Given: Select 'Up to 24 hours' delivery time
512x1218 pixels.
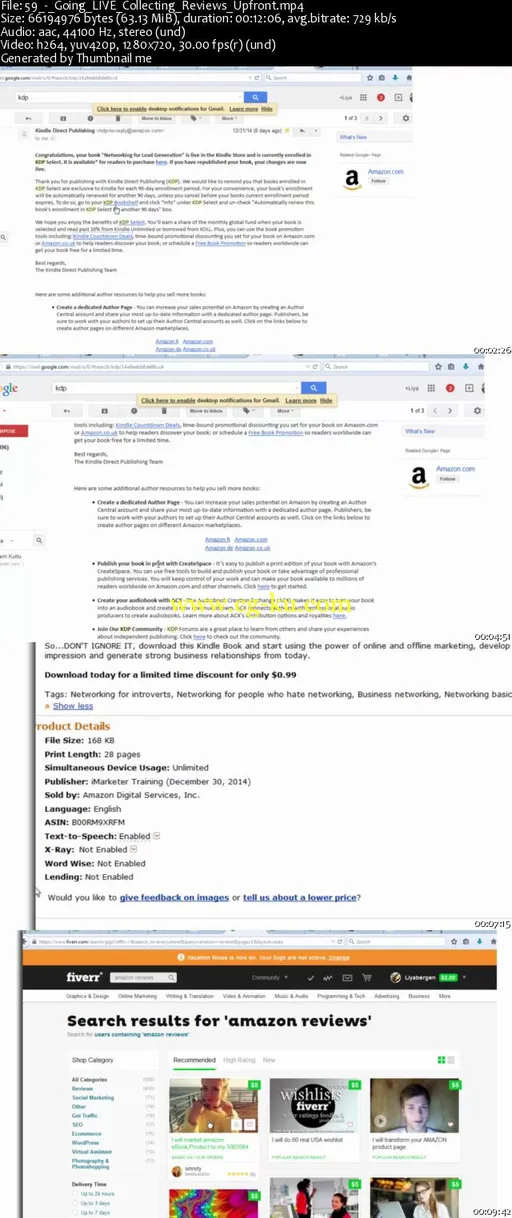Looking at the screenshot, I should pos(95,1195).
